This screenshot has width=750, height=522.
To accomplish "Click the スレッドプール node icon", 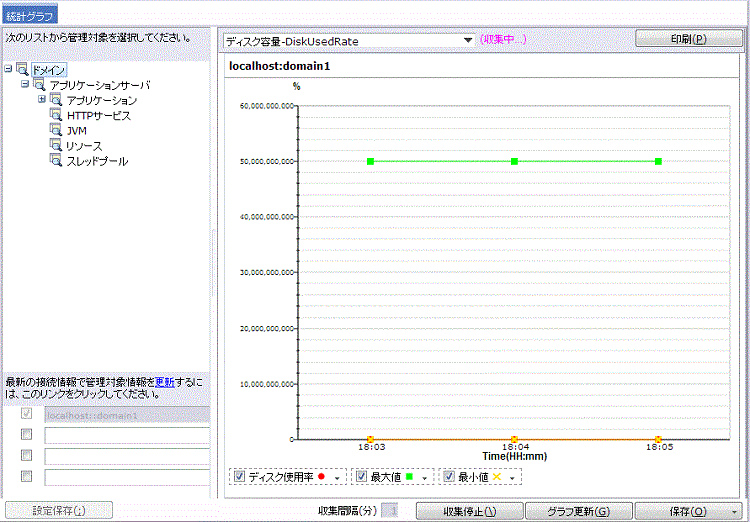I will pyautogui.click(x=56, y=161).
